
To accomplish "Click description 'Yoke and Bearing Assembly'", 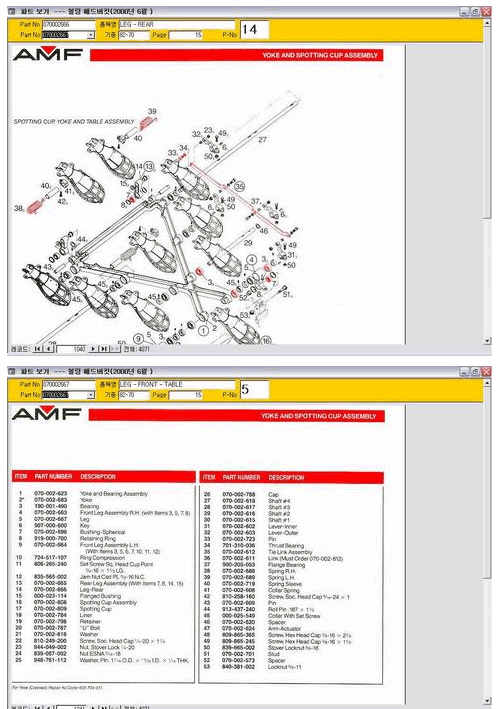I will [114, 494].
